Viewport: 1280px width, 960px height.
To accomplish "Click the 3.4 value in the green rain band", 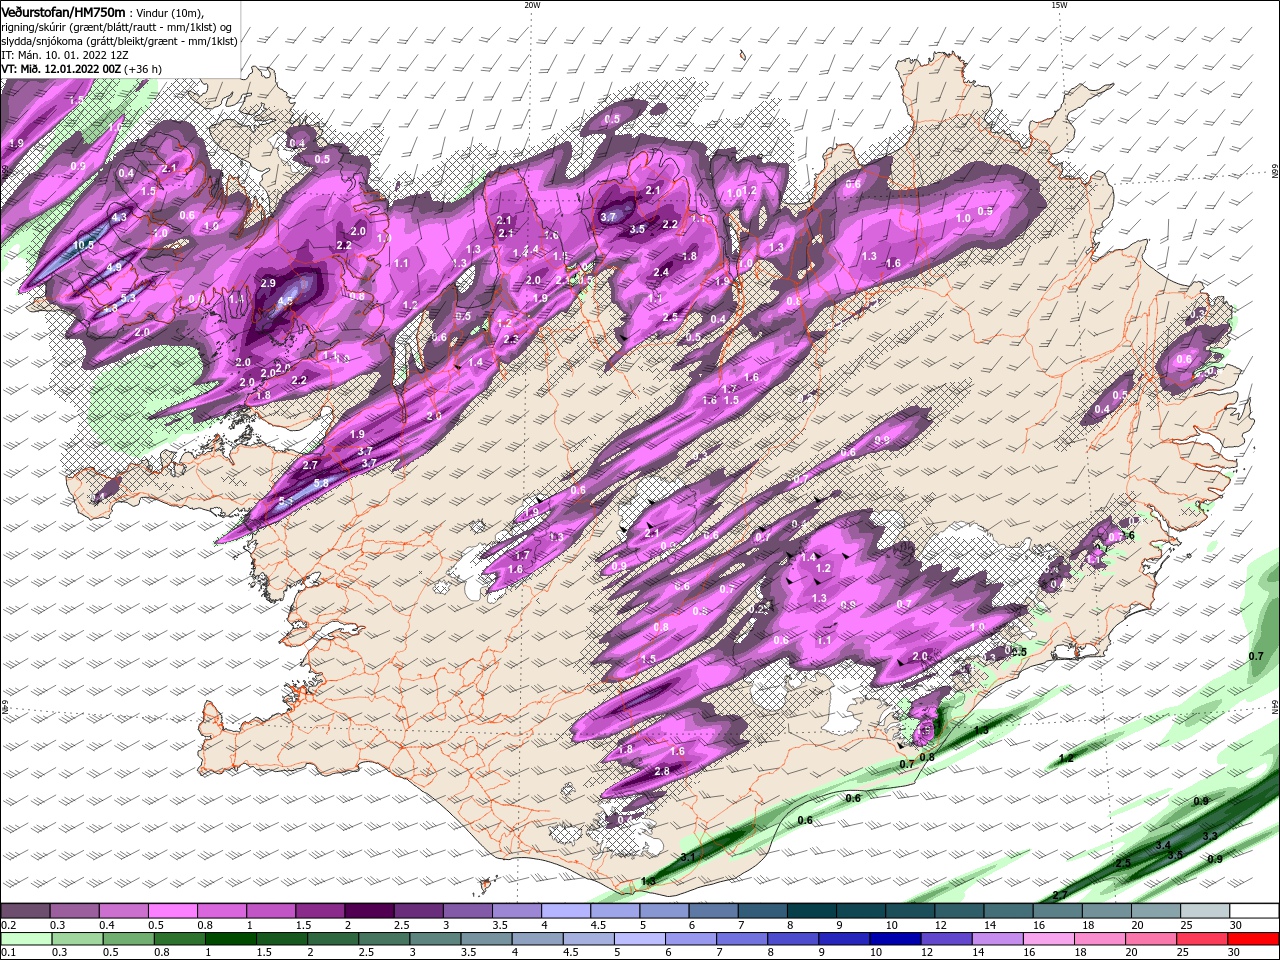I will [x=1163, y=846].
